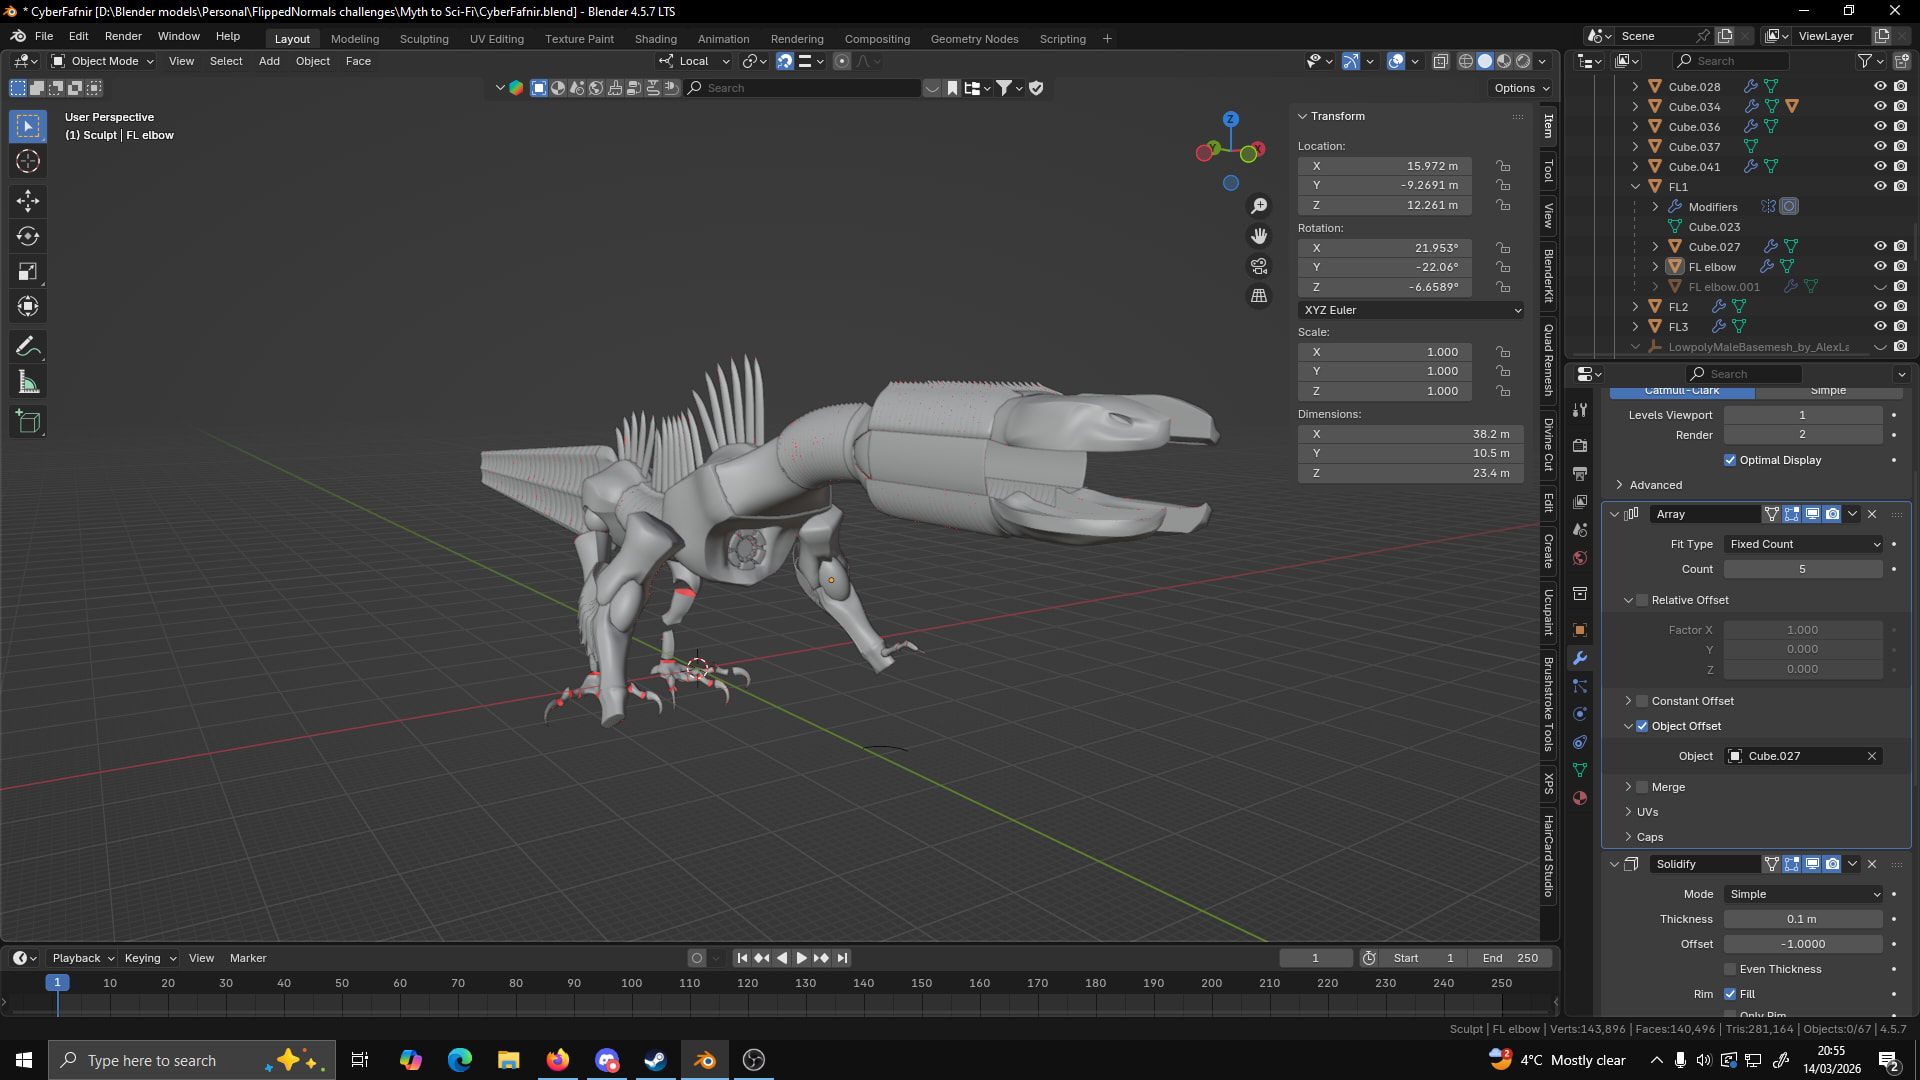Select the Measure tool

28,383
